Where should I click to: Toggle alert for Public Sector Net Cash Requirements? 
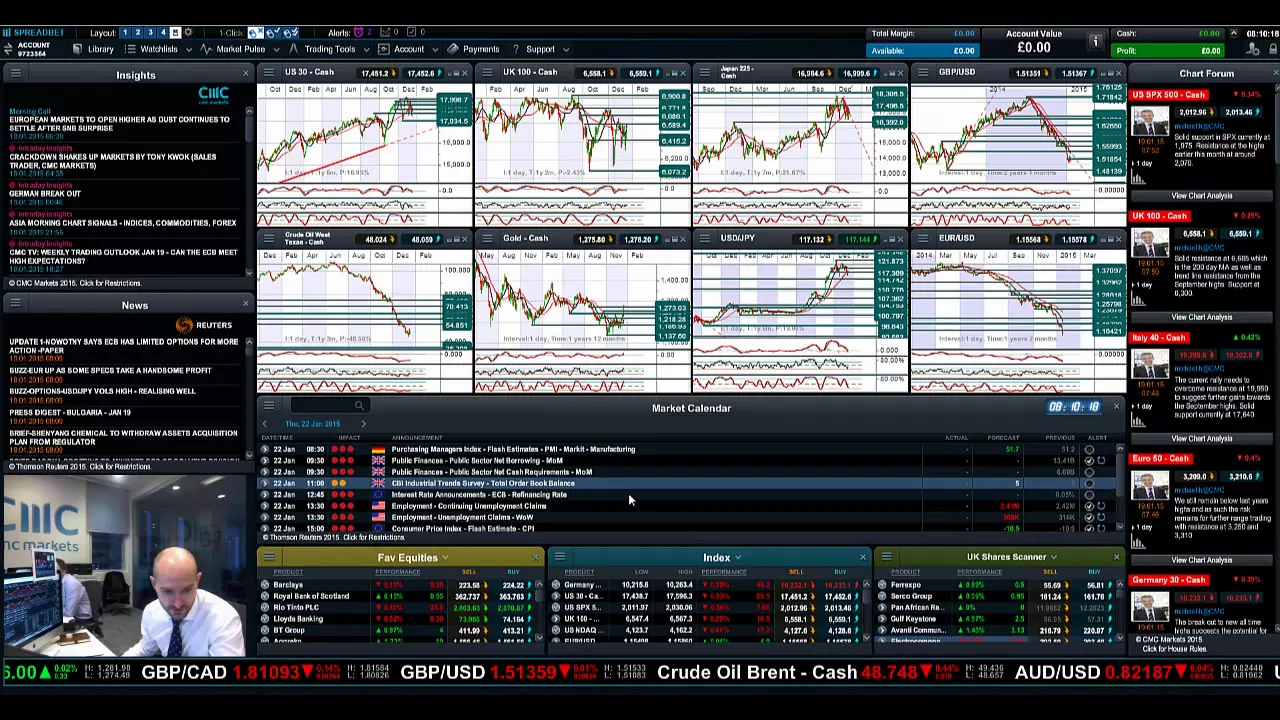pyautogui.click(x=1089, y=472)
